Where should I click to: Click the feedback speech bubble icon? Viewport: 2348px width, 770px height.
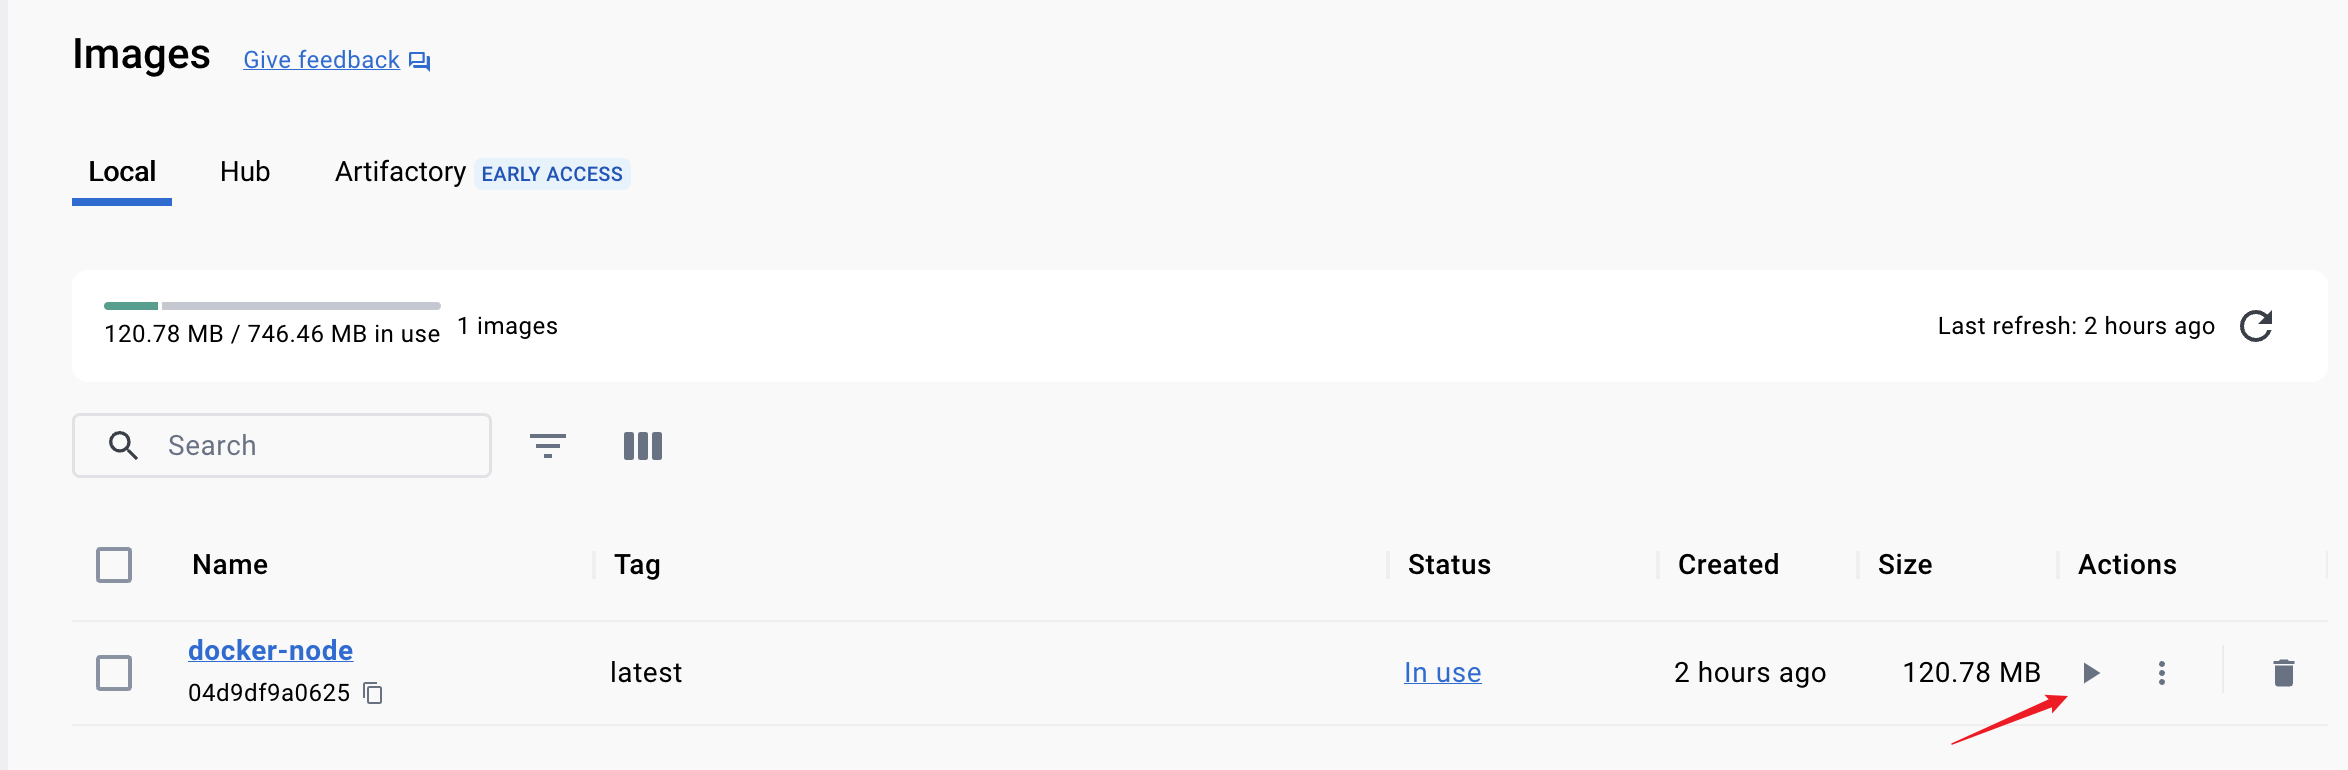click(x=420, y=61)
